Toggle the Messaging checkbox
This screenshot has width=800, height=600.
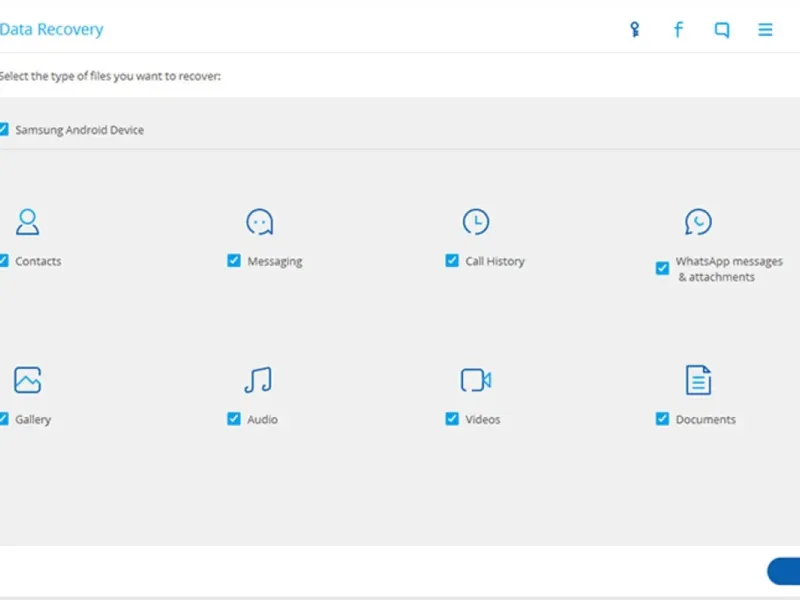point(234,261)
